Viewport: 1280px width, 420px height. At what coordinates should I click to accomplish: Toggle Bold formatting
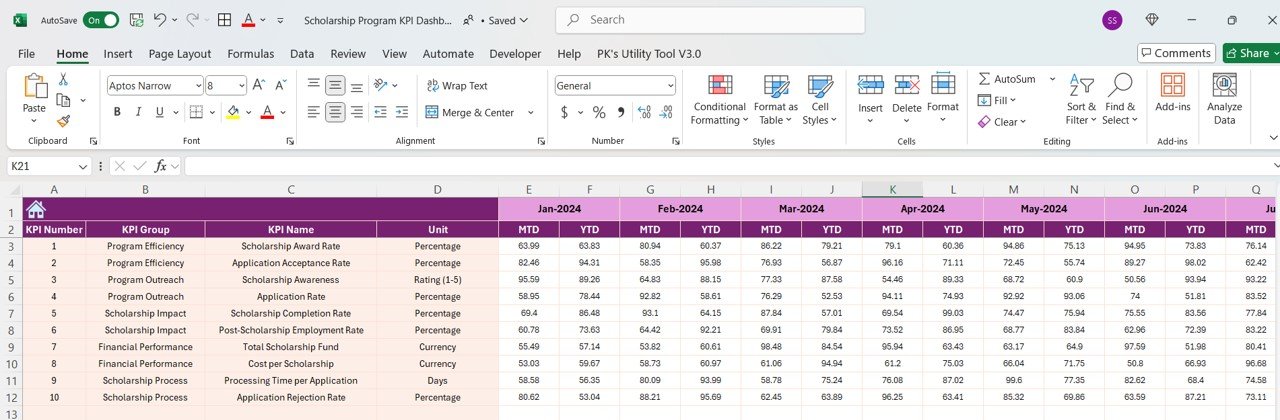tap(117, 112)
